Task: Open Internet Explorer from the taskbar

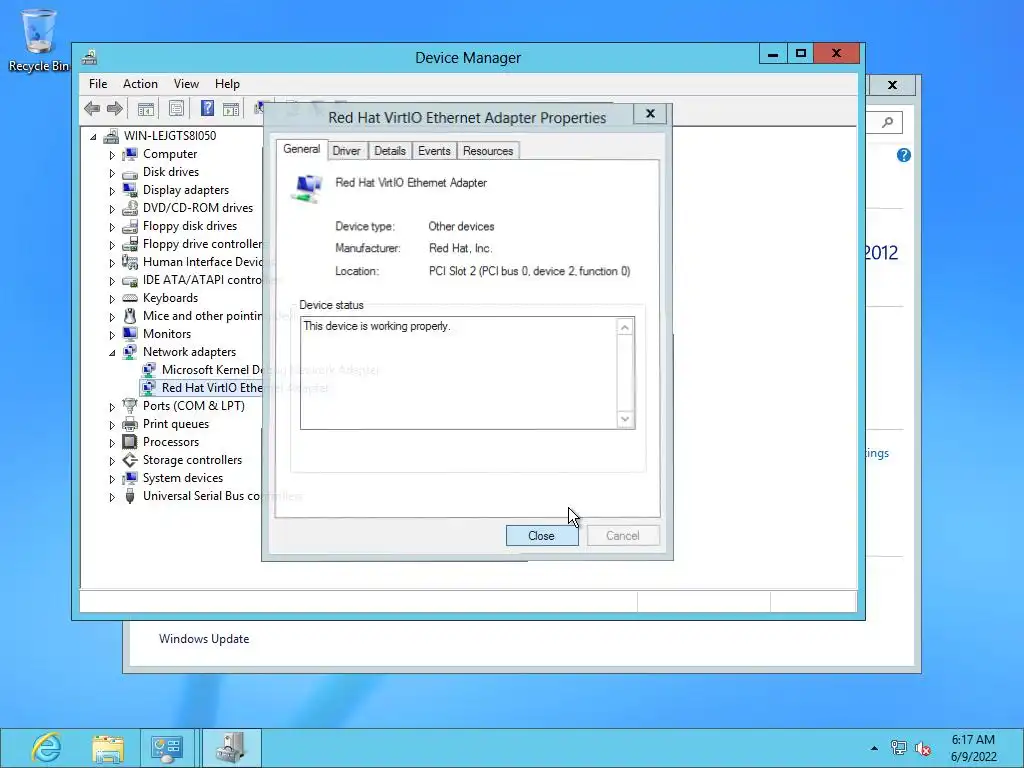Action: point(46,748)
